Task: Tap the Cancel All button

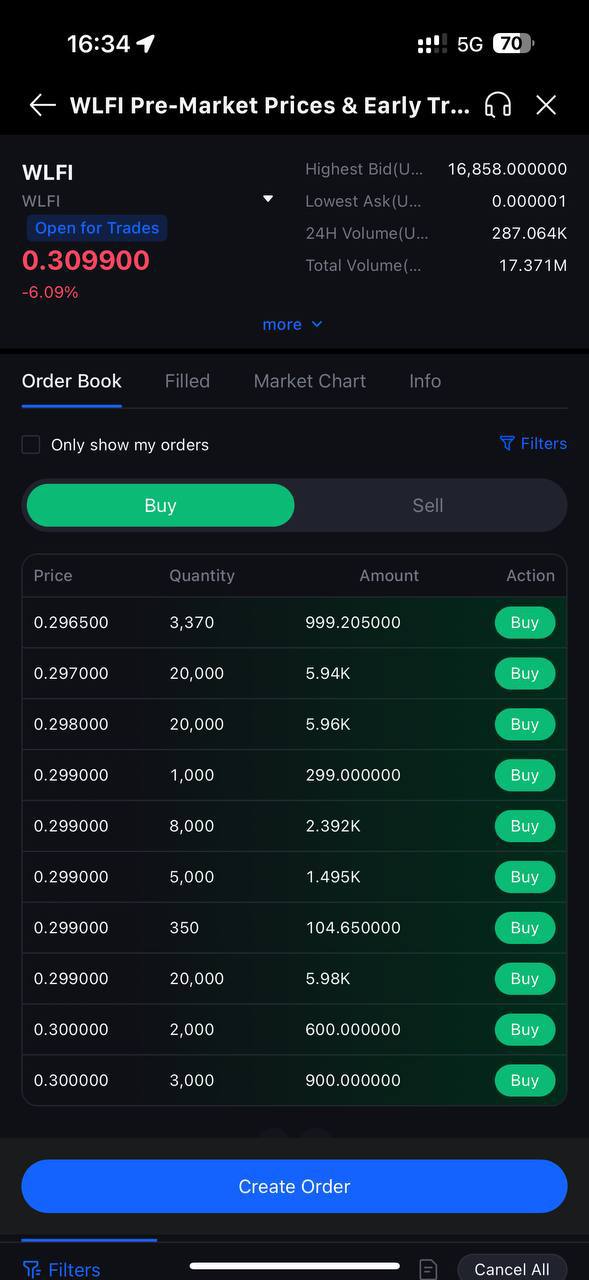Action: [512, 1268]
